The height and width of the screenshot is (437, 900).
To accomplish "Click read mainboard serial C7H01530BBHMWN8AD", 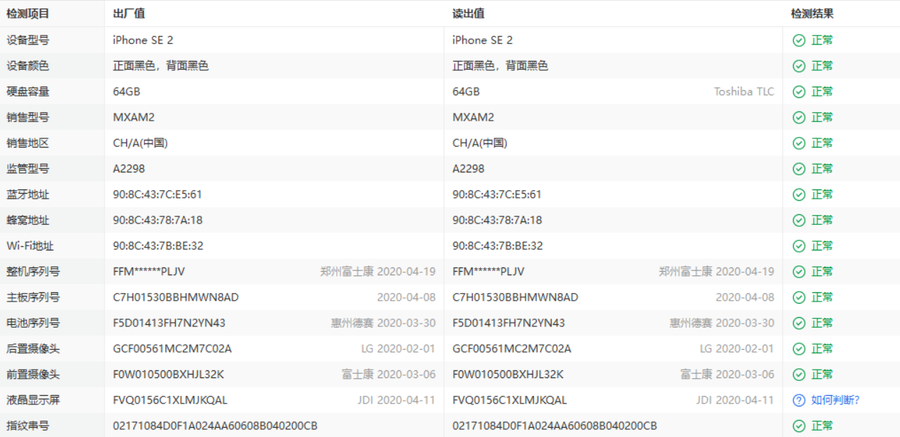I will pyautogui.click(x=515, y=297).
